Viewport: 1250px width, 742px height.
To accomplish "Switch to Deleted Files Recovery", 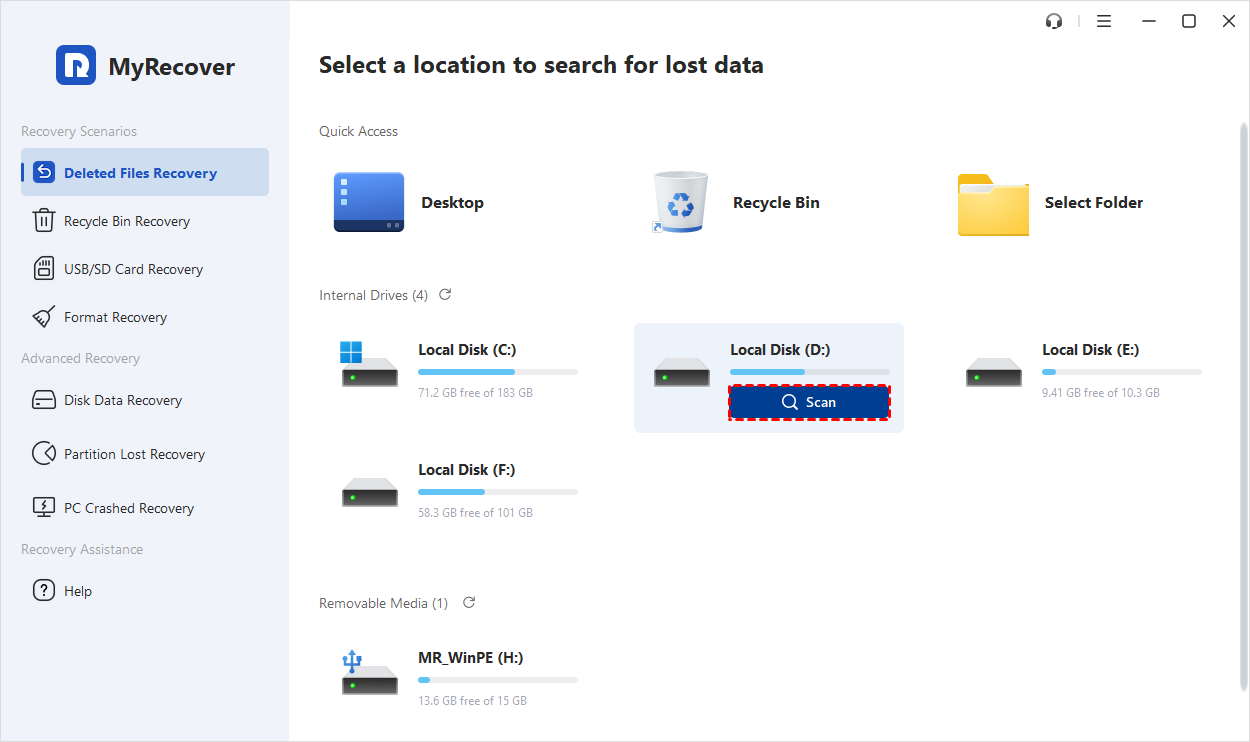I will [140, 173].
